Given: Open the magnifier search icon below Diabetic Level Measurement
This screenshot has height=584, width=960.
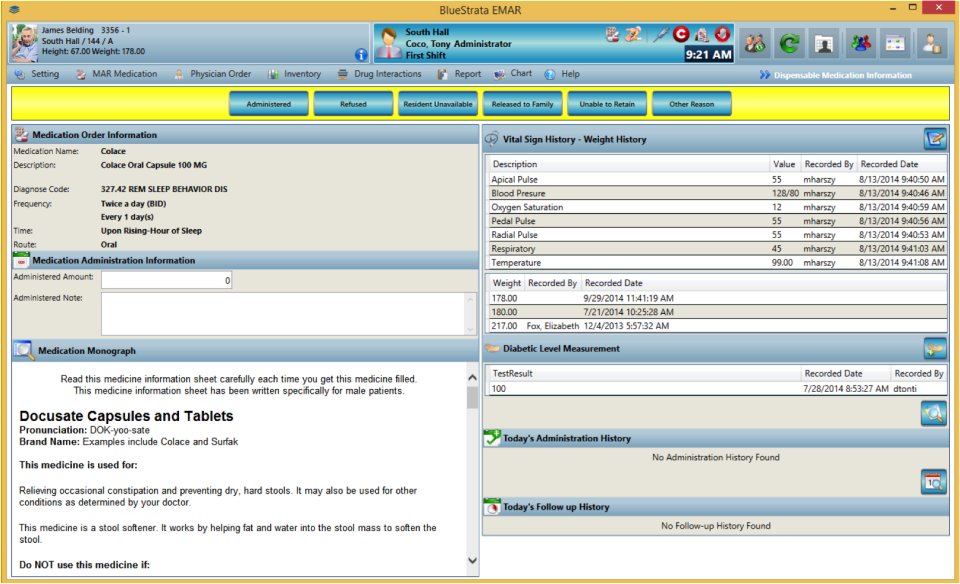Looking at the screenshot, I should tap(933, 413).
